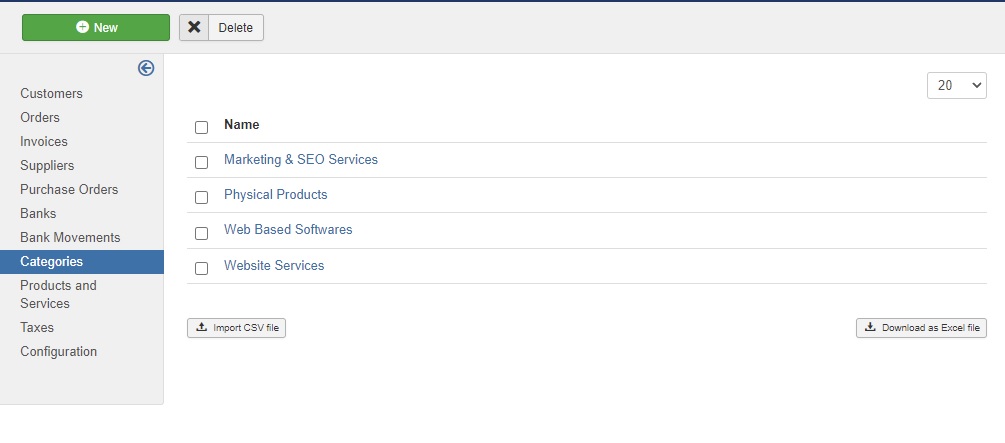This screenshot has height=443, width=1005.
Task: Click the download icon on Excel export
Action: pyautogui.click(x=870, y=327)
